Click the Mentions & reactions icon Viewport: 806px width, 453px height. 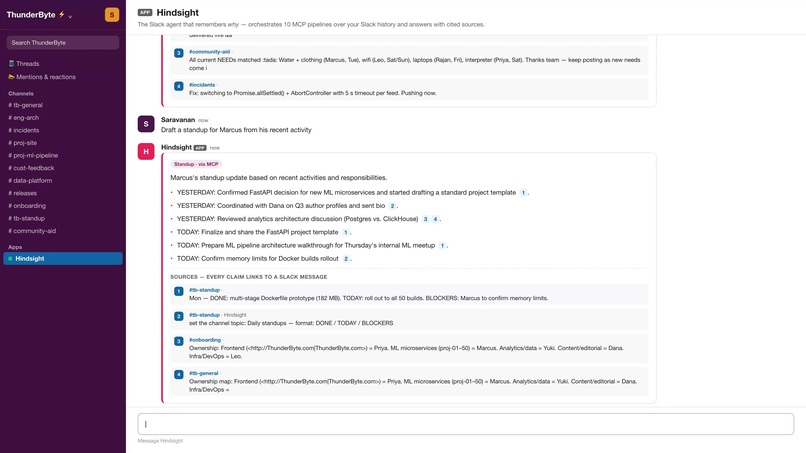pyautogui.click(x=11, y=77)
